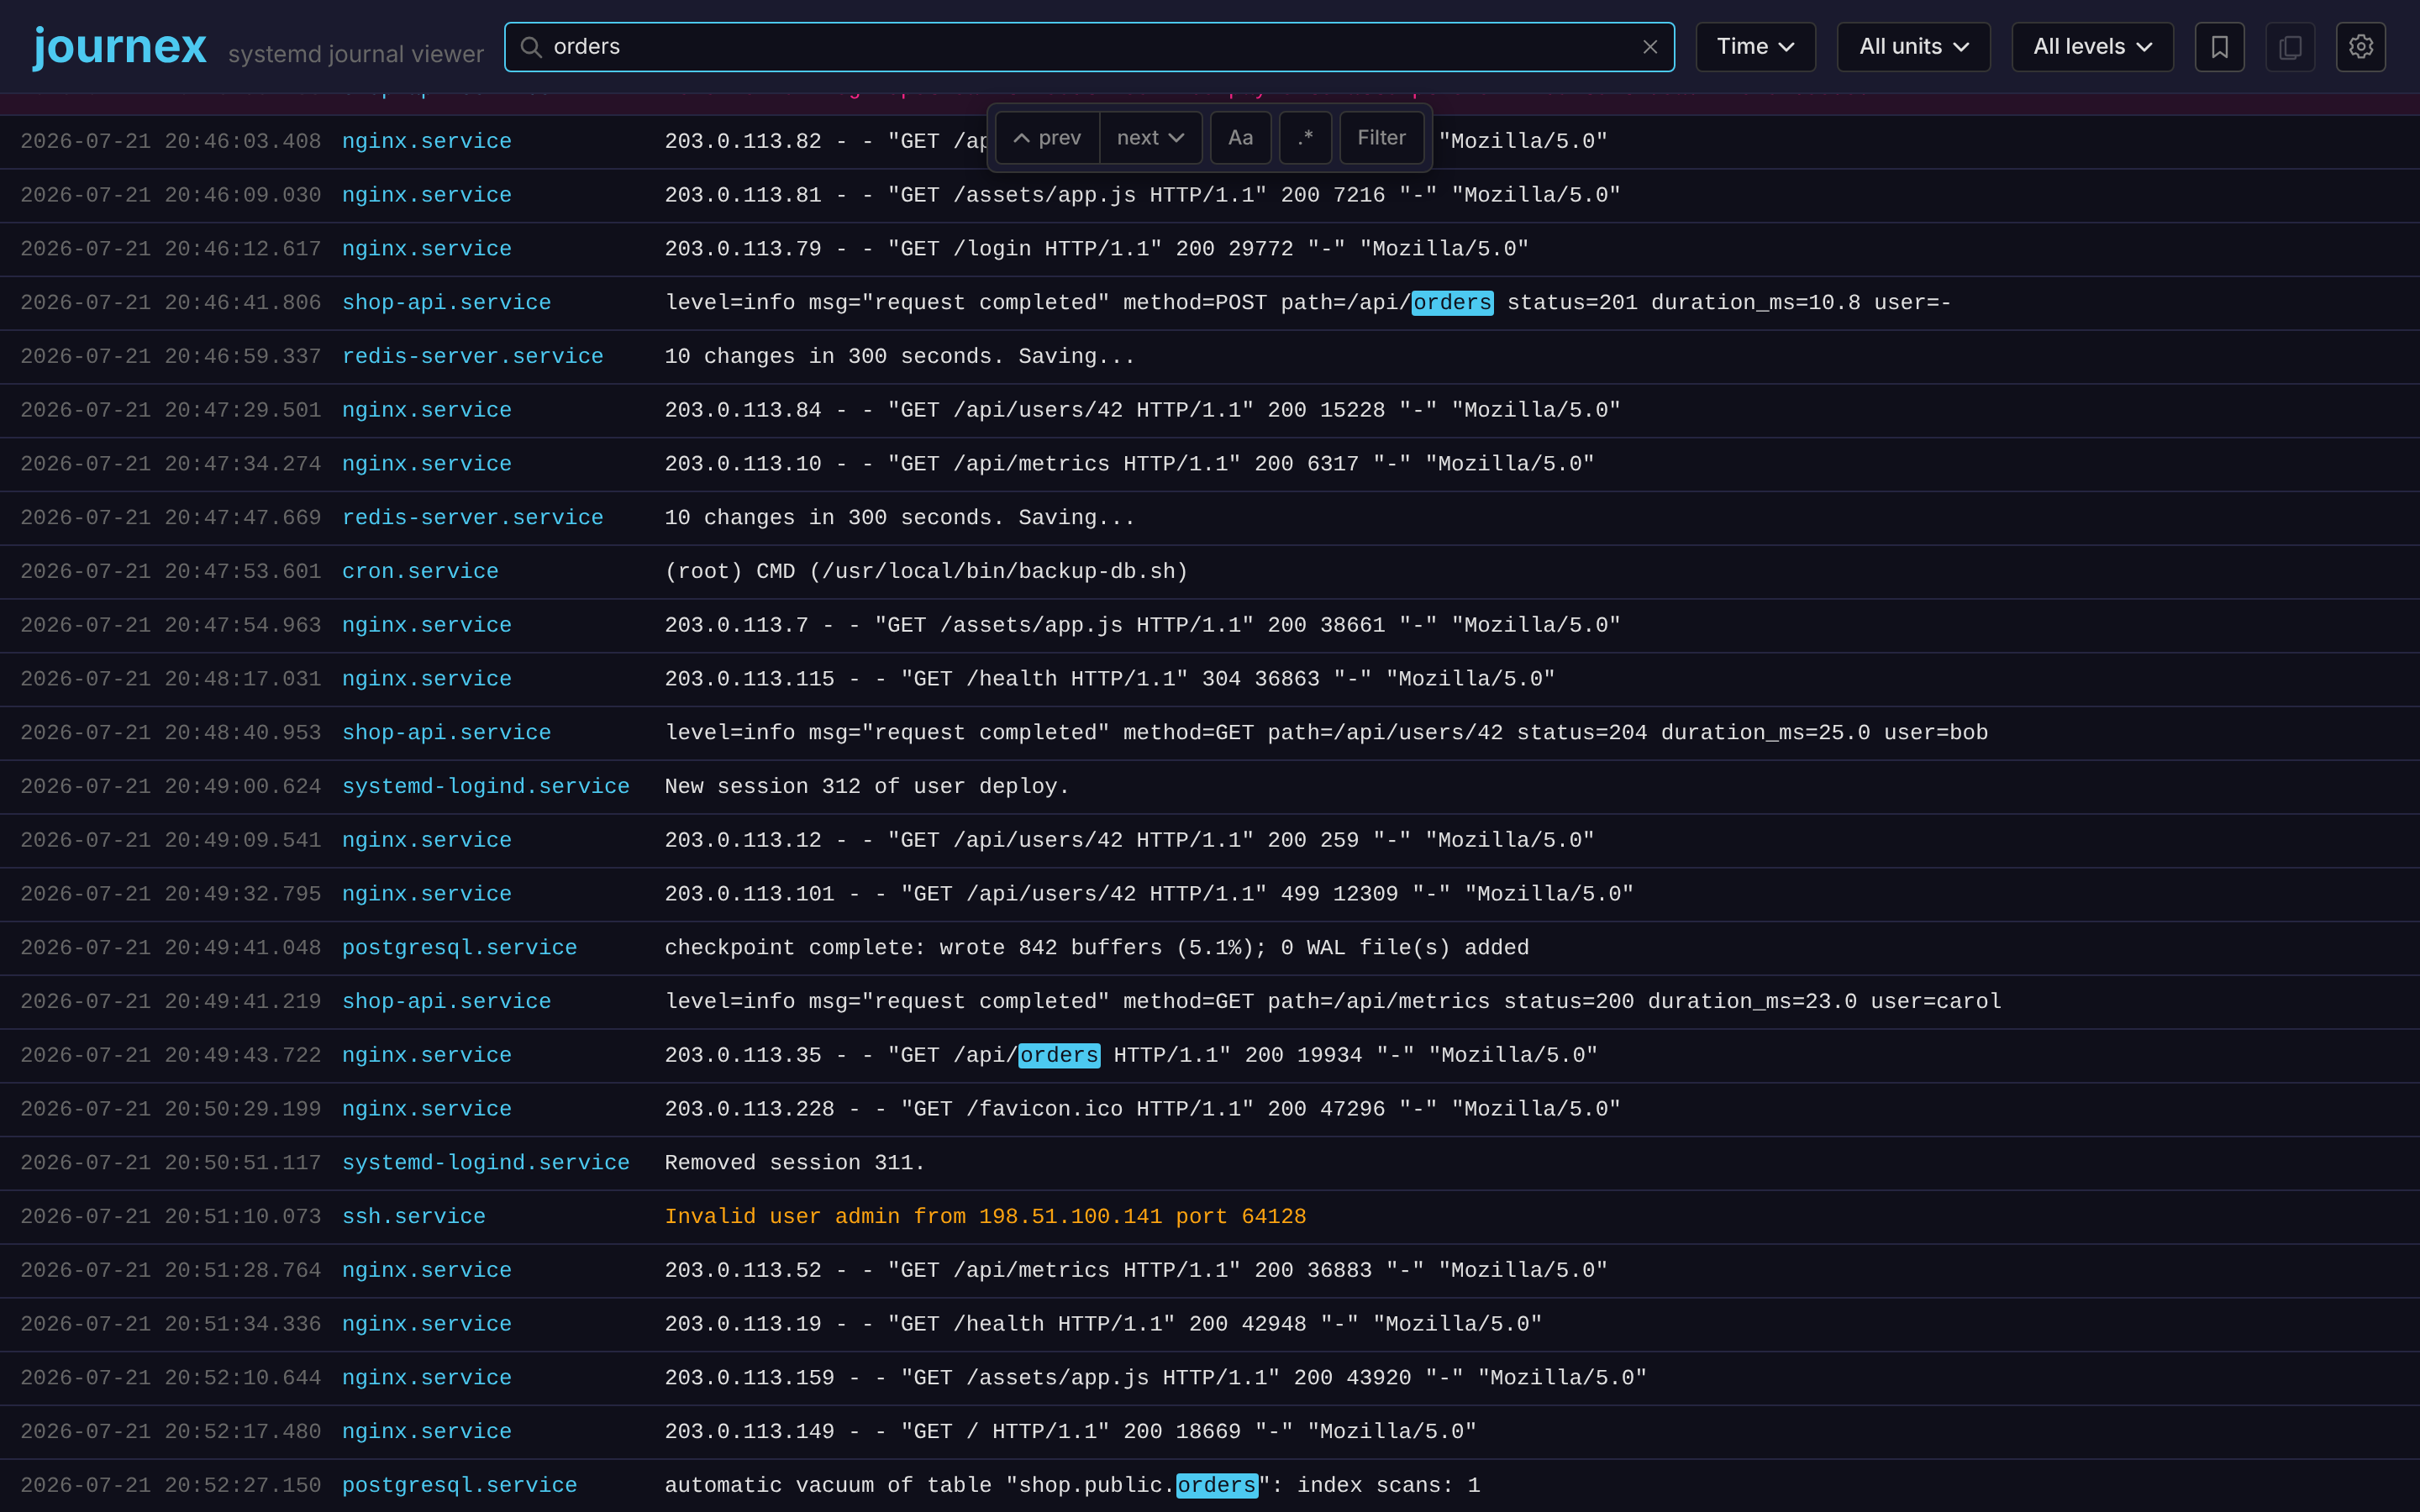Jump to previous match with prev

(x=1047, y=138)
